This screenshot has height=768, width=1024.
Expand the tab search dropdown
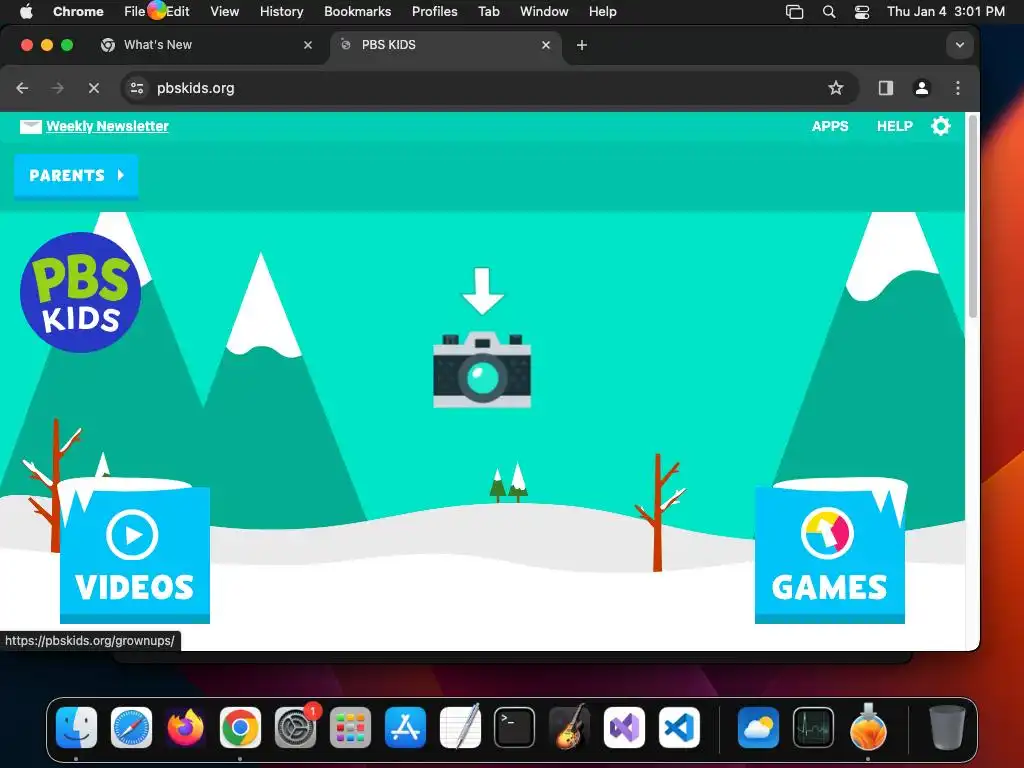[x=959, y=45]
